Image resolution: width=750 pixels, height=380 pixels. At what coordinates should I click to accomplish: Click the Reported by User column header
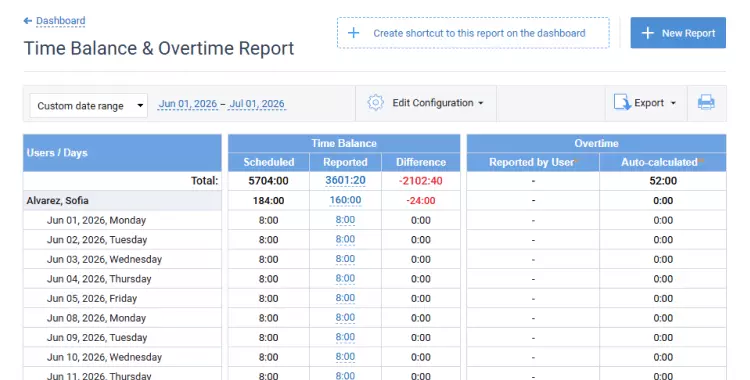533,162
